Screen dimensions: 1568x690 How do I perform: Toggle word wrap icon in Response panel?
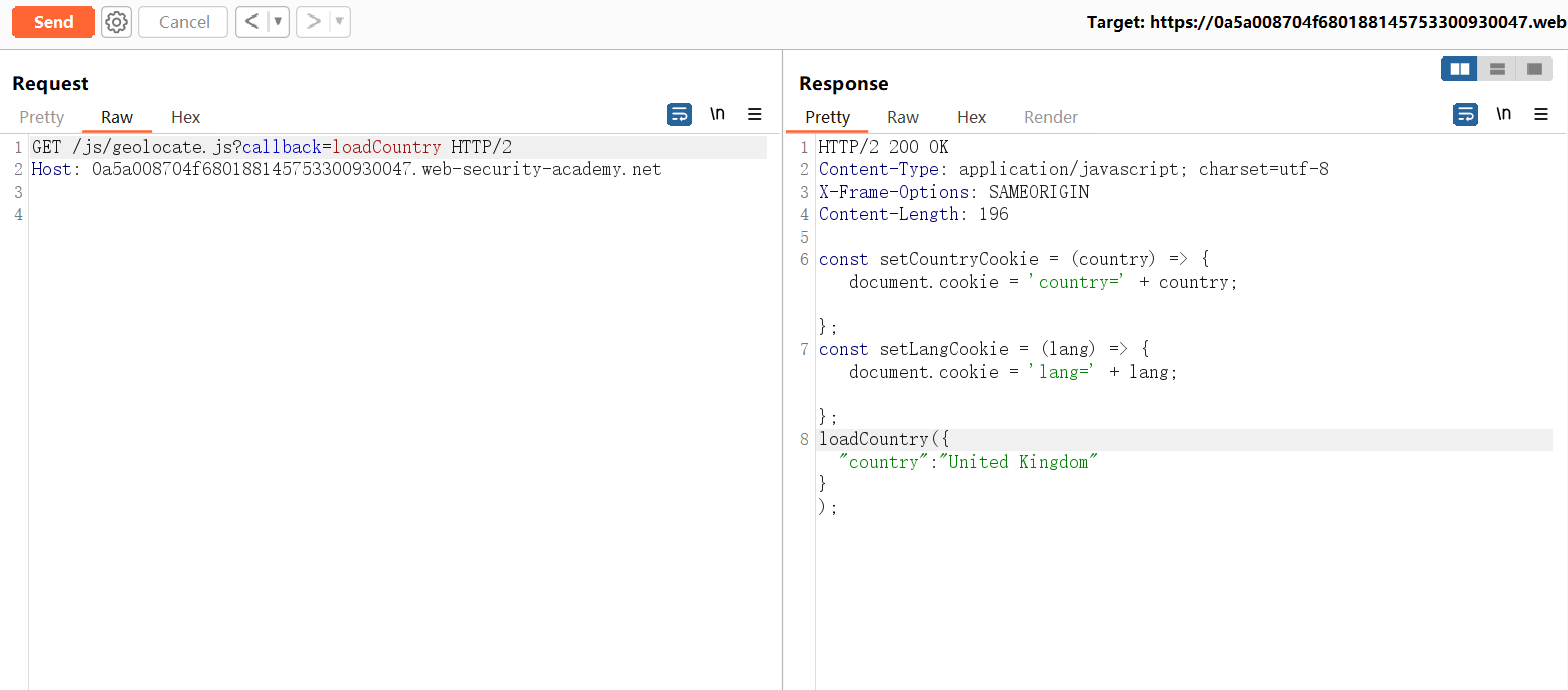pos(1465,114)
